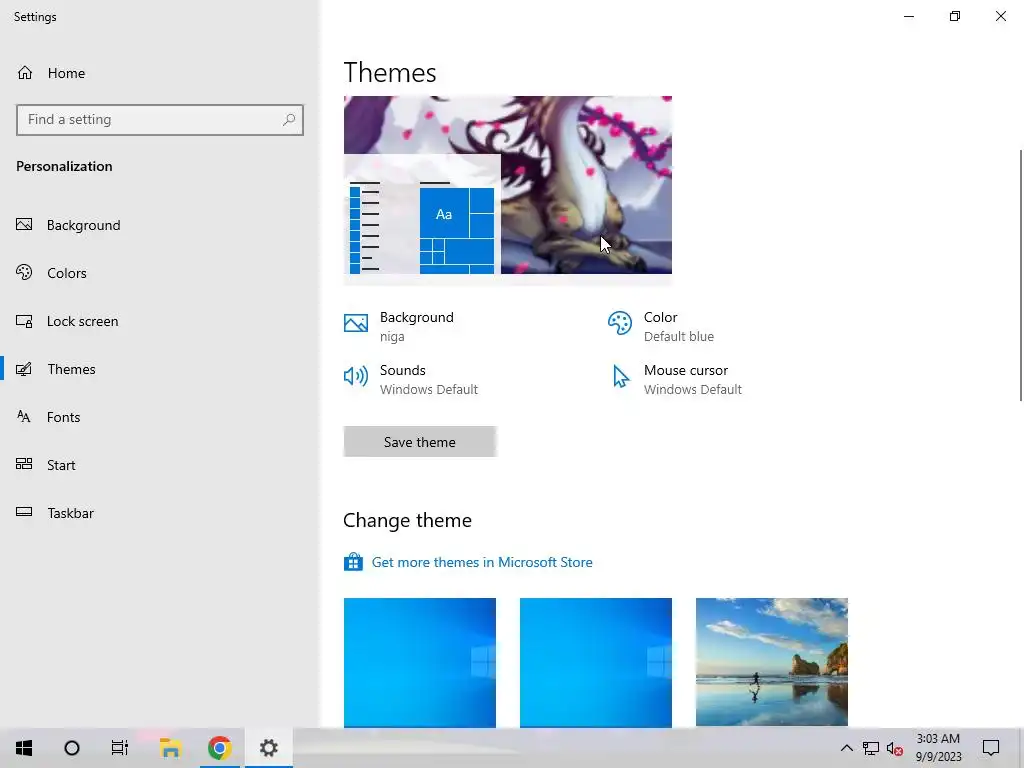
Task: Show hidden system tray icons
Action: point(846,748)
